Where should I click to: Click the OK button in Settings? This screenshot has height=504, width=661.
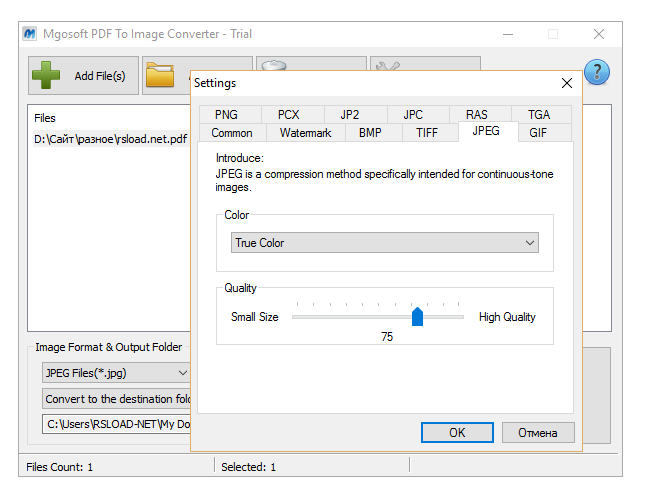pos(457,433)
